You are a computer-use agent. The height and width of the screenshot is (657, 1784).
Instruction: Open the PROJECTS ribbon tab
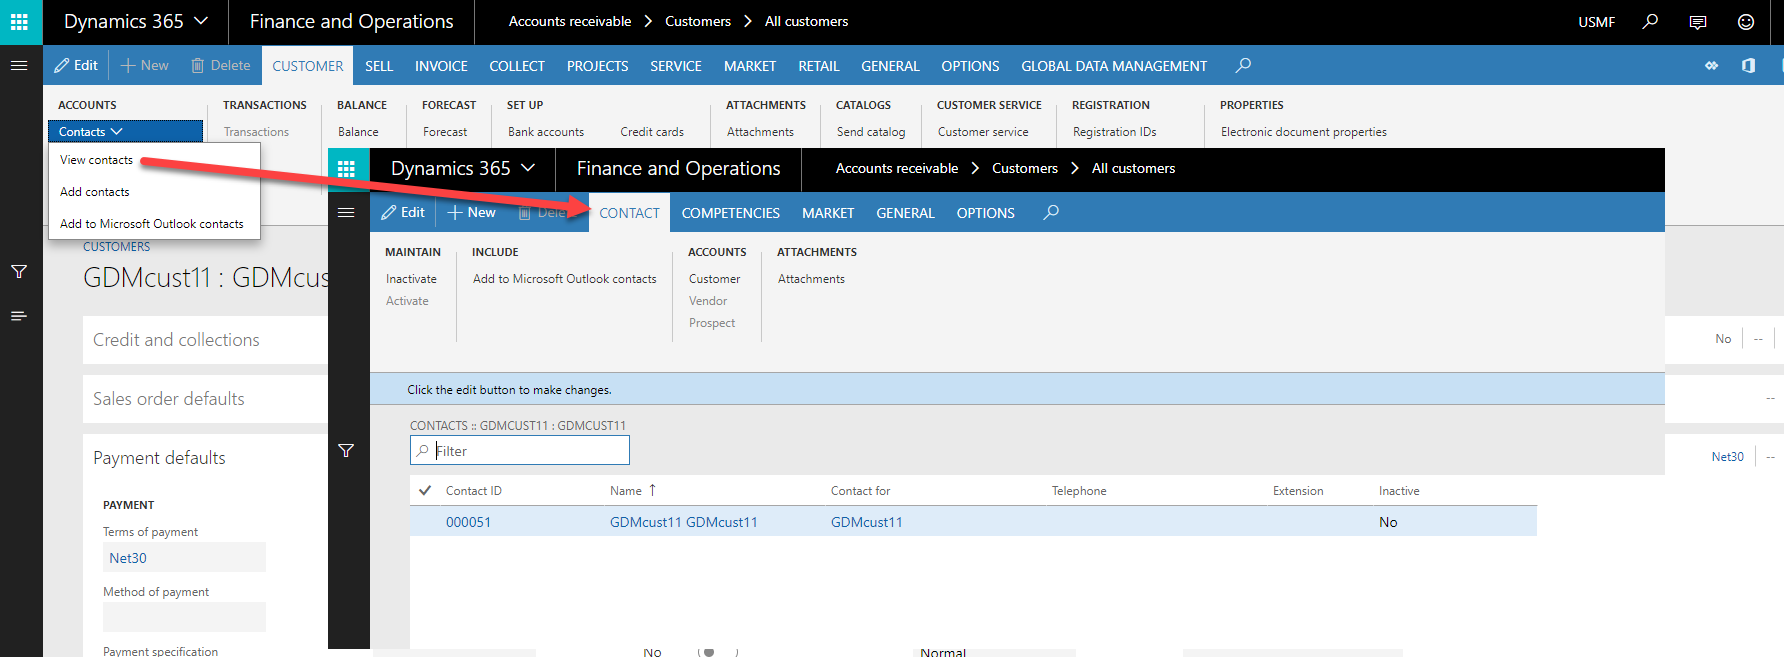pos(598,66)
